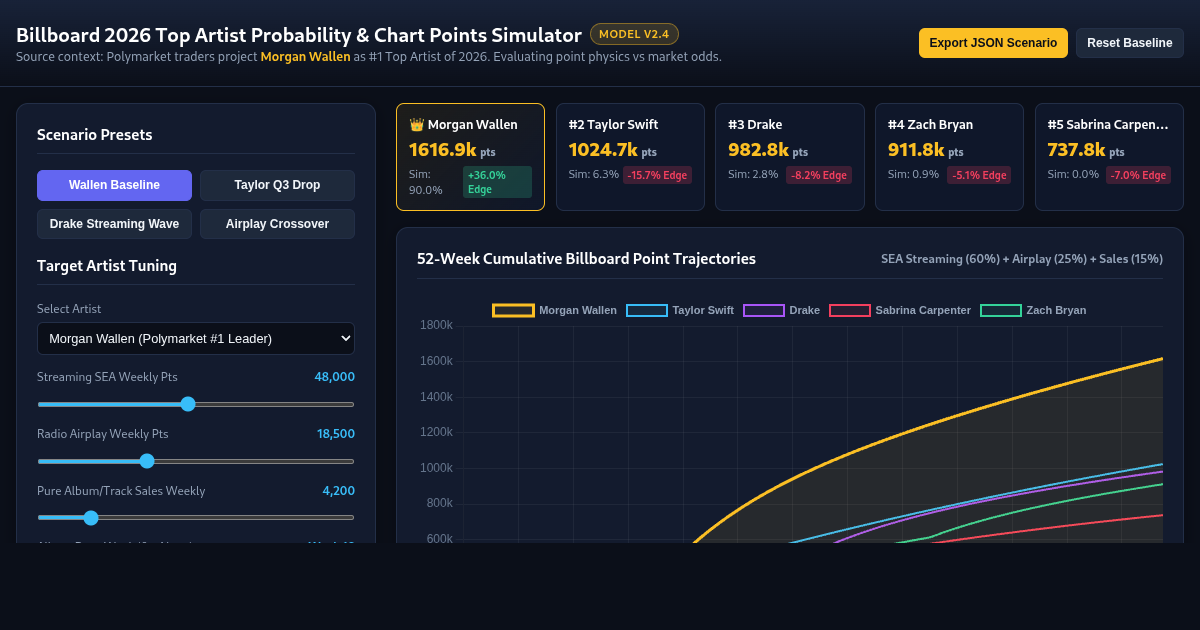Screen dimensions: 1200x630
Task: Toggle Taylor Swift legend swatch in chart
Action: (x=646, y=310)
